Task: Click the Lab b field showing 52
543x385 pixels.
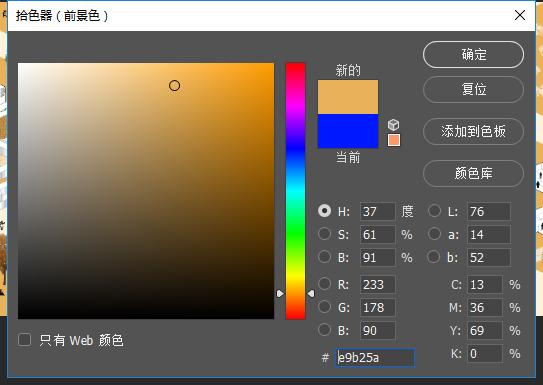Action: point(489,258)
